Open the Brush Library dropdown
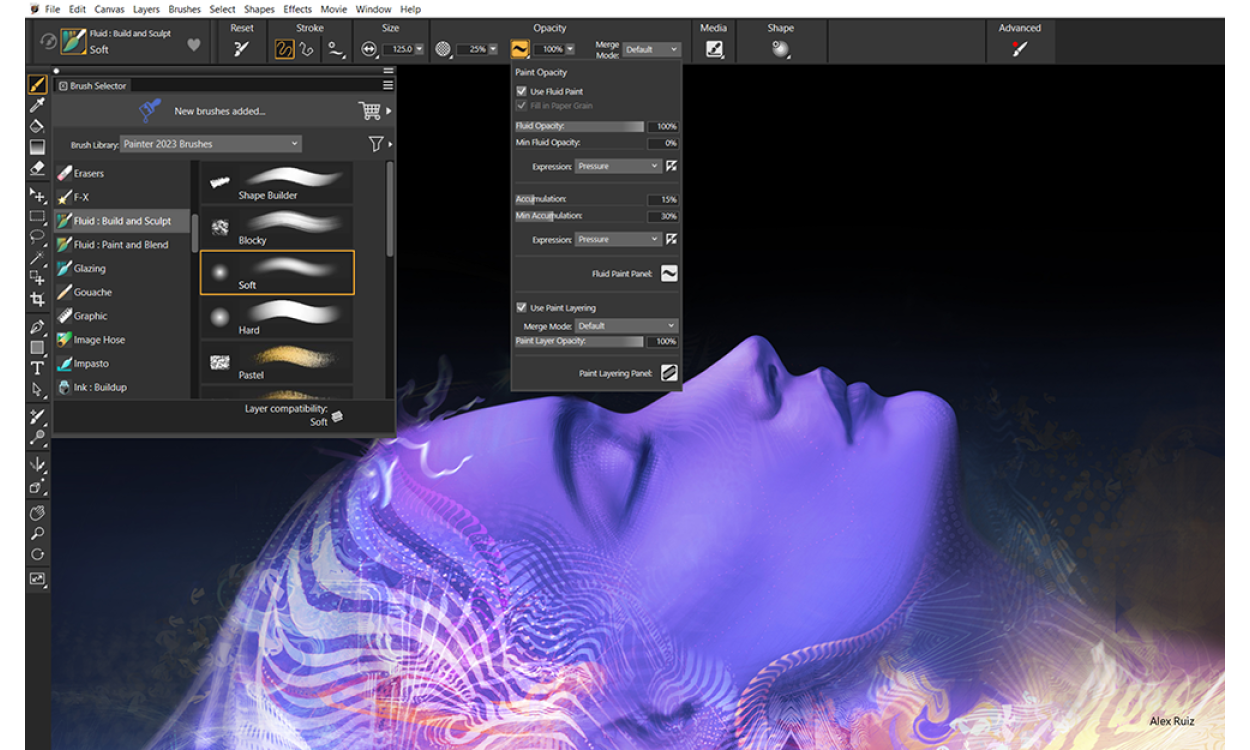Image resolution: width=1250 pixels, height=750 pixels. (210, 144)
